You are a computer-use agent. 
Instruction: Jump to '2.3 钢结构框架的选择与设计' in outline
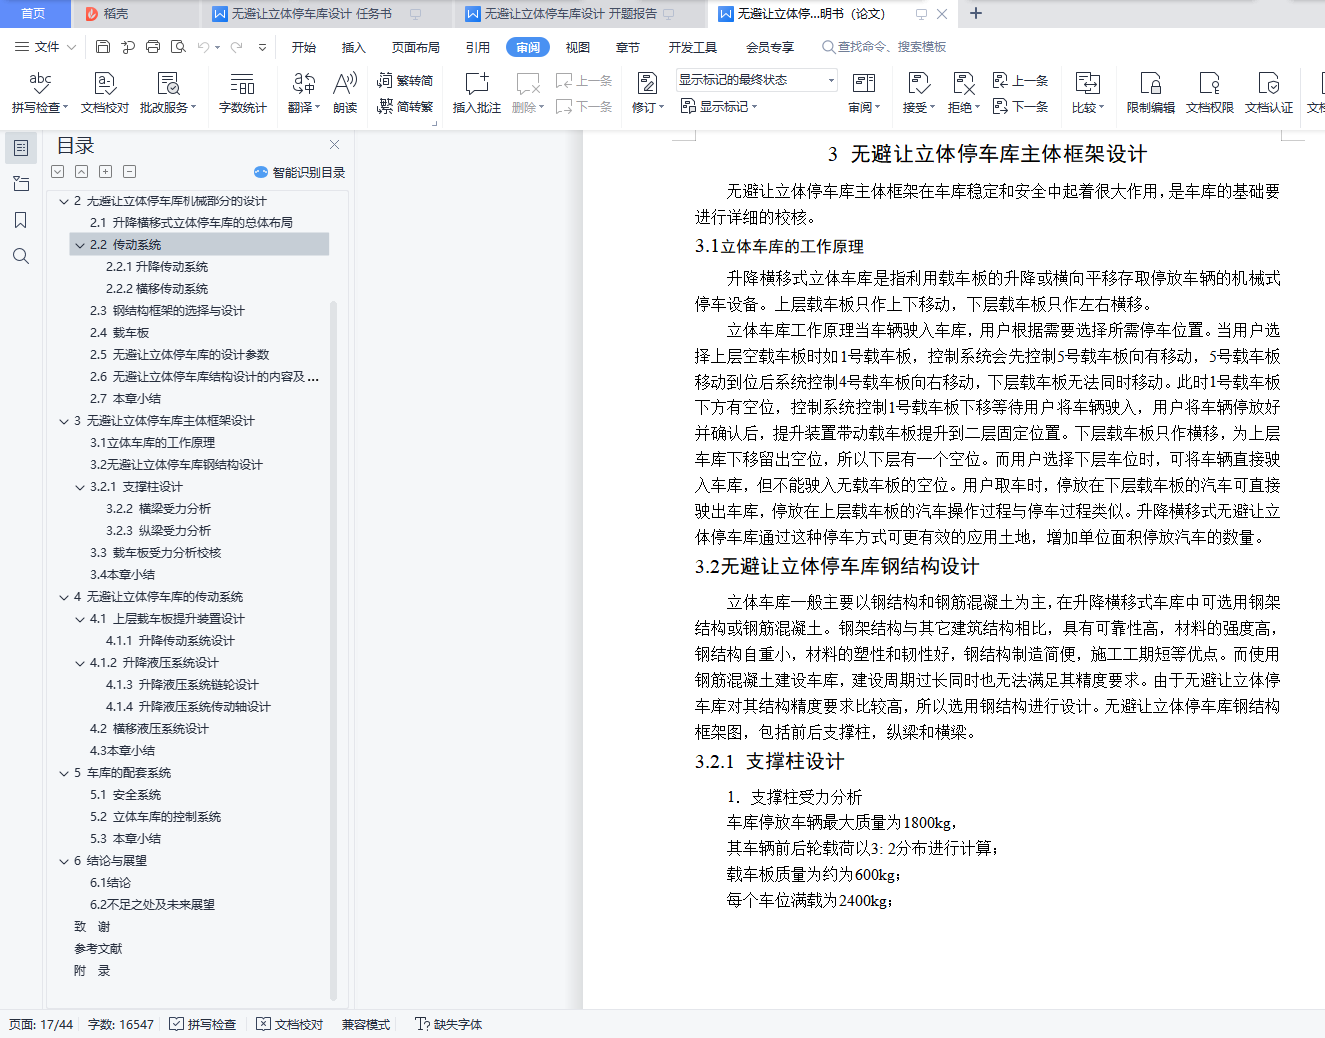[167, 311]
